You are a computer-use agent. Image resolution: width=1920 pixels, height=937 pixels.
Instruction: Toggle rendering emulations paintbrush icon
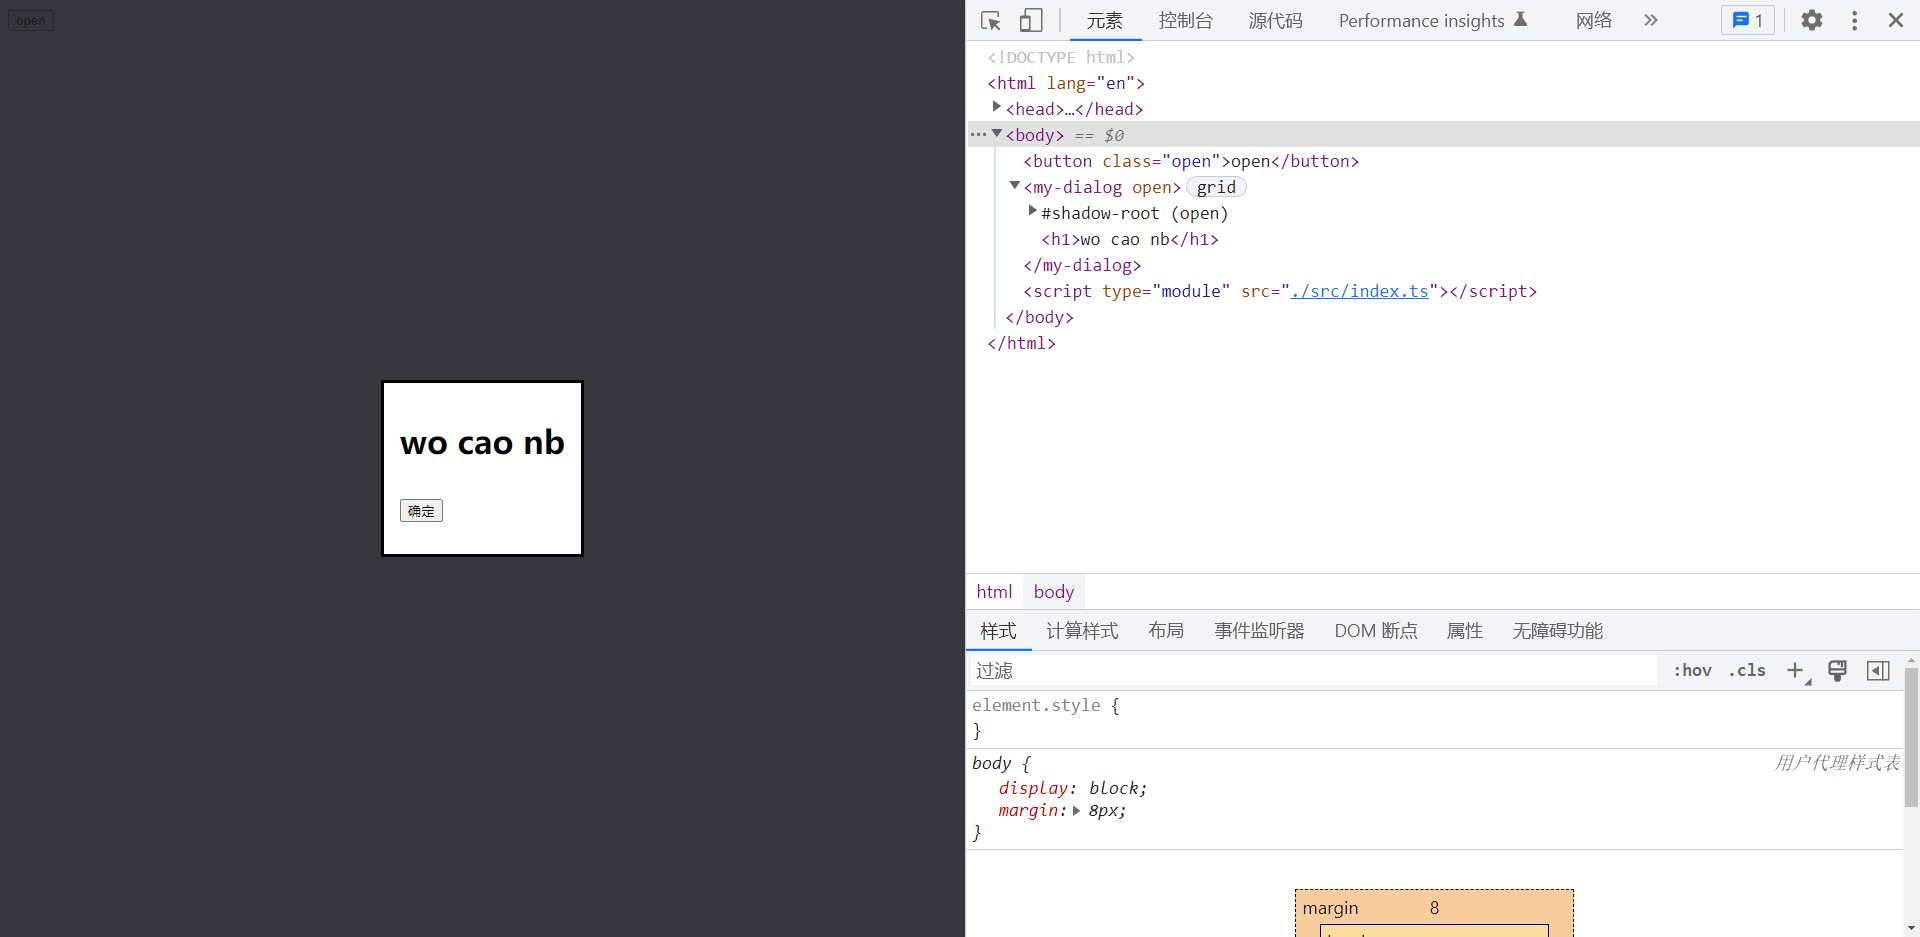coord(1837,671)
